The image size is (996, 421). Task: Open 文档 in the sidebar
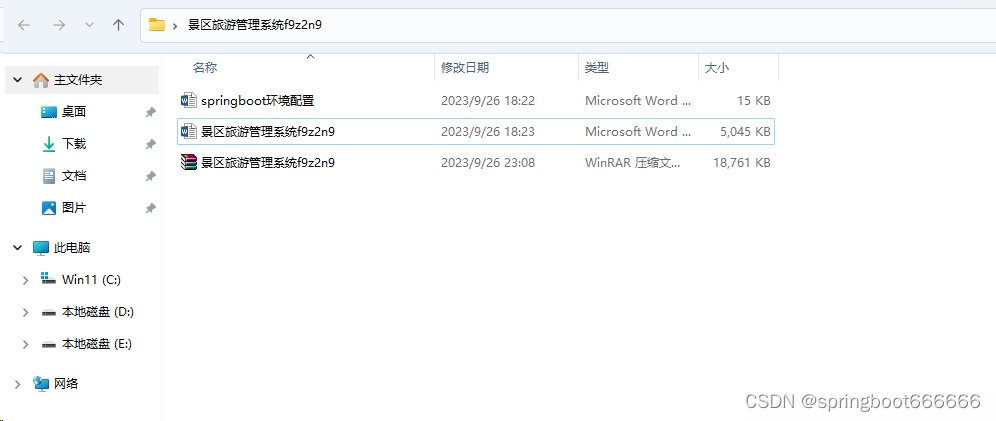coord(74,176)
